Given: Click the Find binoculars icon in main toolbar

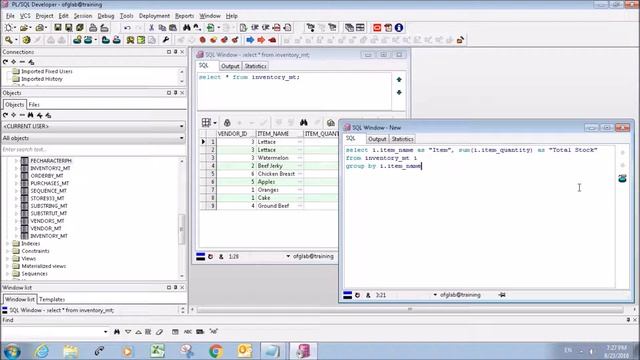Looking at the screenshot, I should click(x=187, y=28).
